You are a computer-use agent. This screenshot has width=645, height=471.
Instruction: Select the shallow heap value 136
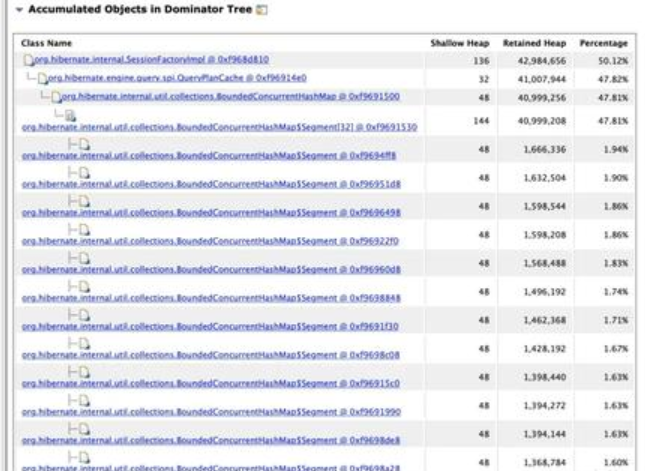[481, 61]
